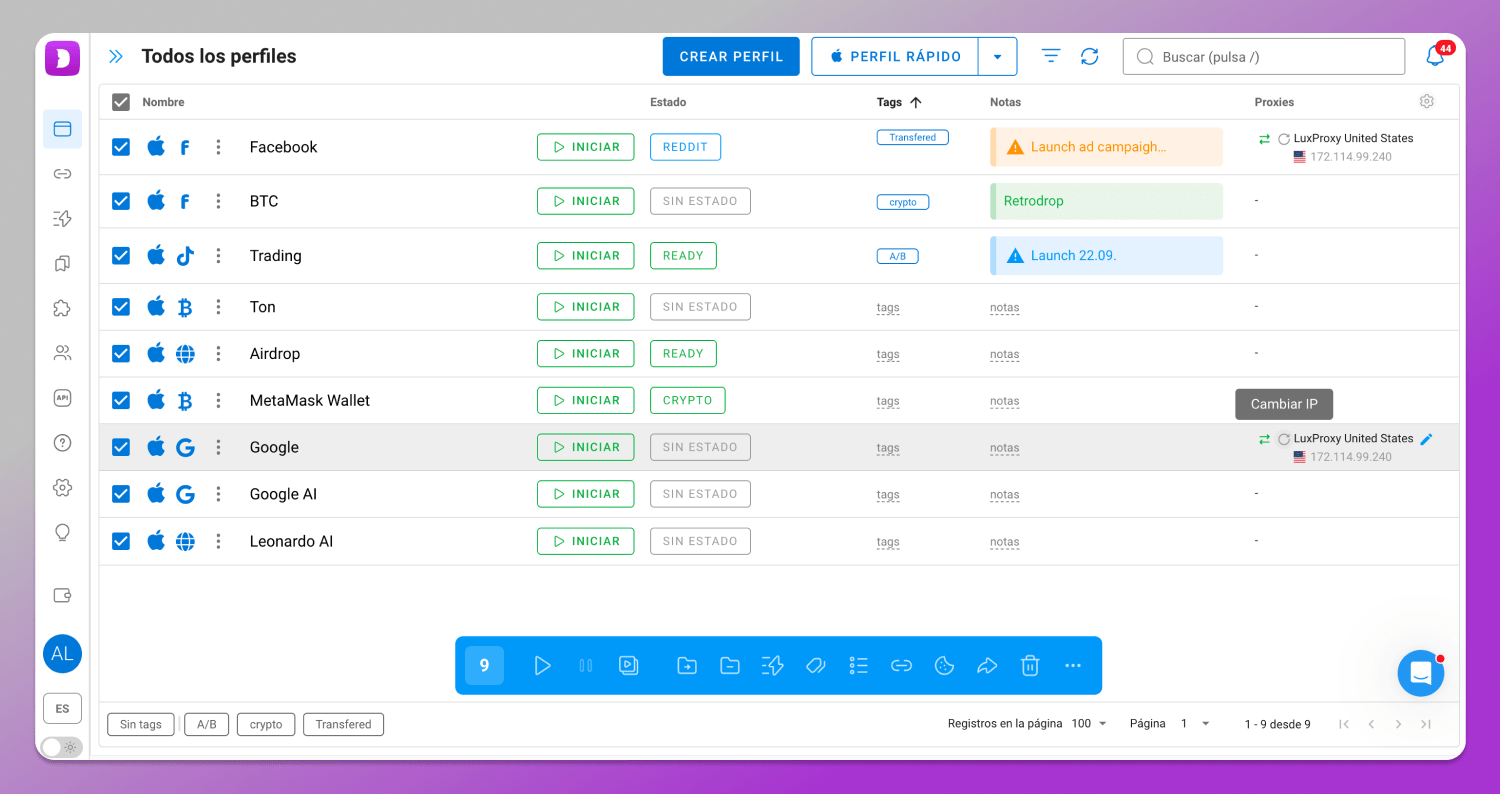Select all profiles with the header checkbox
Screen dimensions: 1500x794
point(120,102)
